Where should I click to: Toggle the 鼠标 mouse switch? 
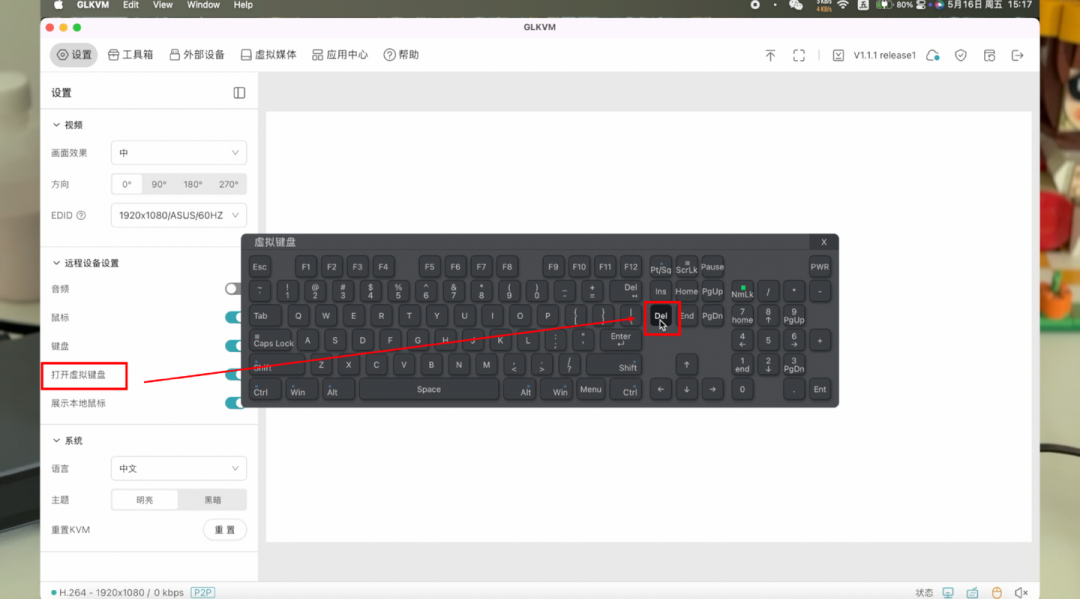tap(233, 317)
